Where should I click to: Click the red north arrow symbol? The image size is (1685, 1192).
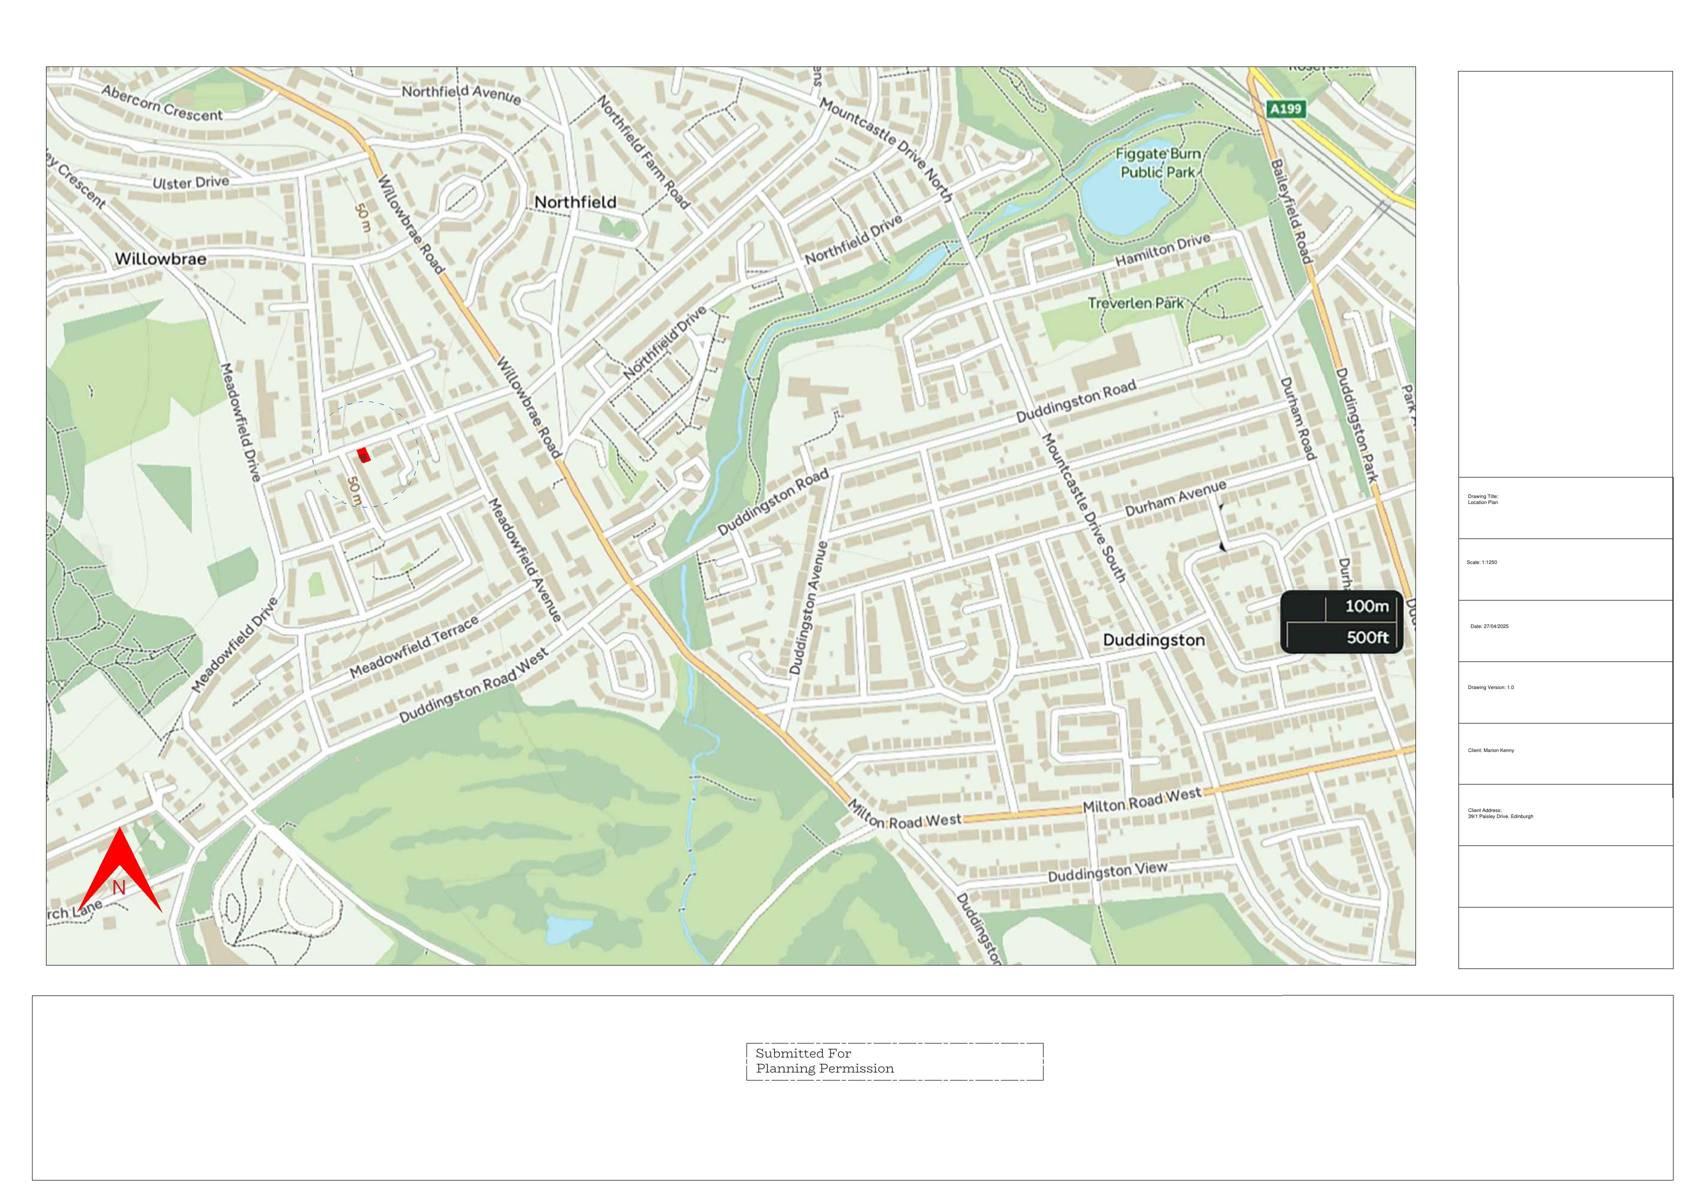(119, 869)
